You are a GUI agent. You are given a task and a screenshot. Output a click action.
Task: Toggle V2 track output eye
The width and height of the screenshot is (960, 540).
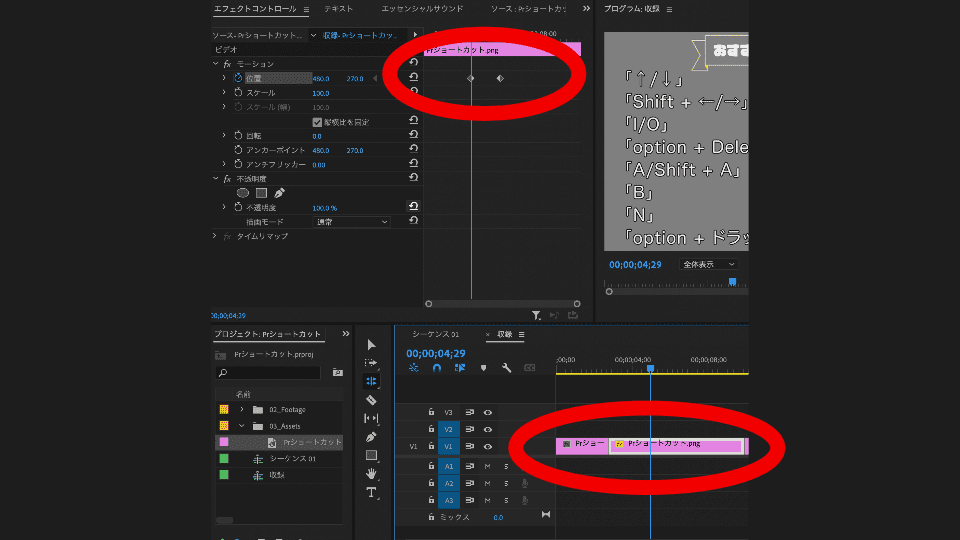[x=487, y=429]
